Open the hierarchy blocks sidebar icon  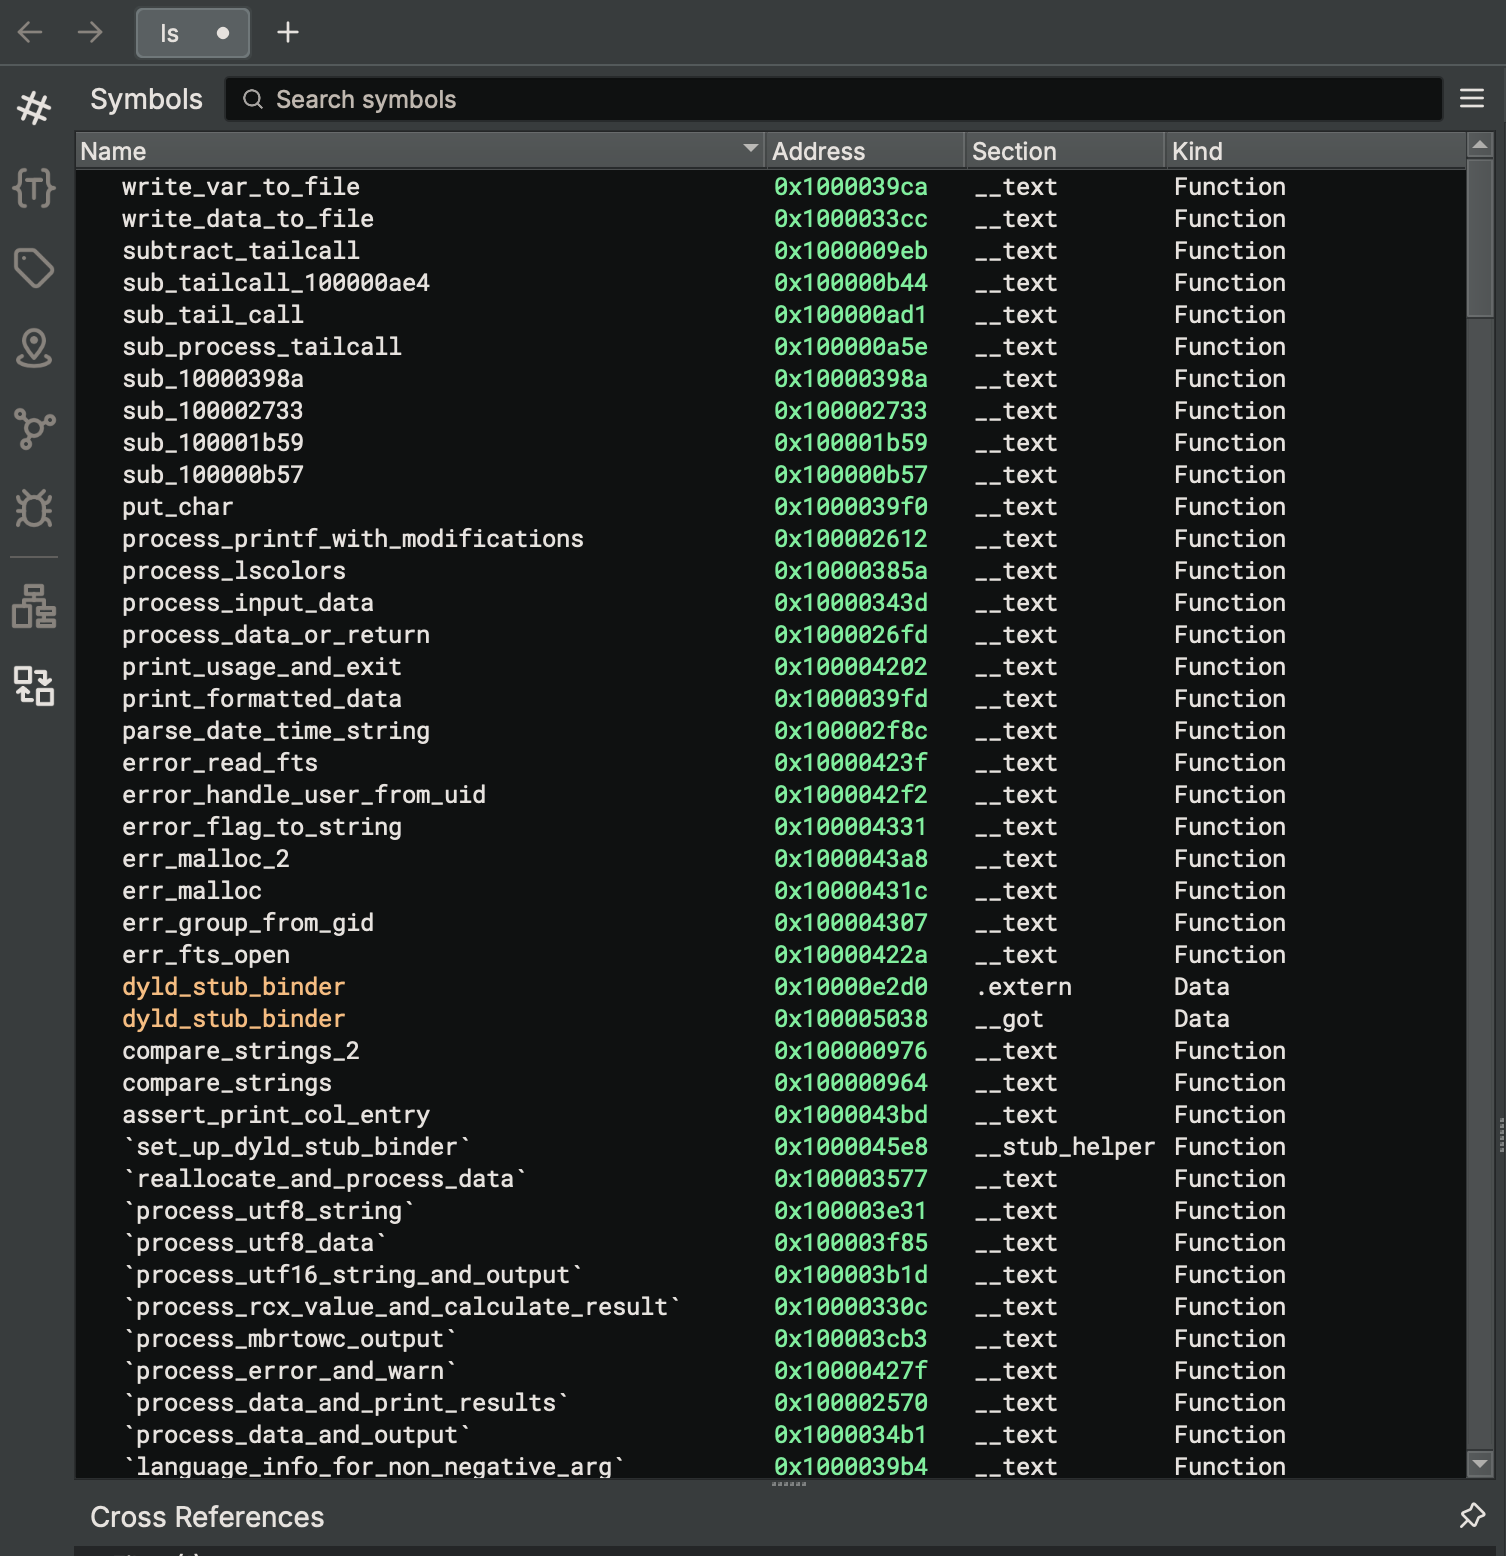[x=34, y=606]
